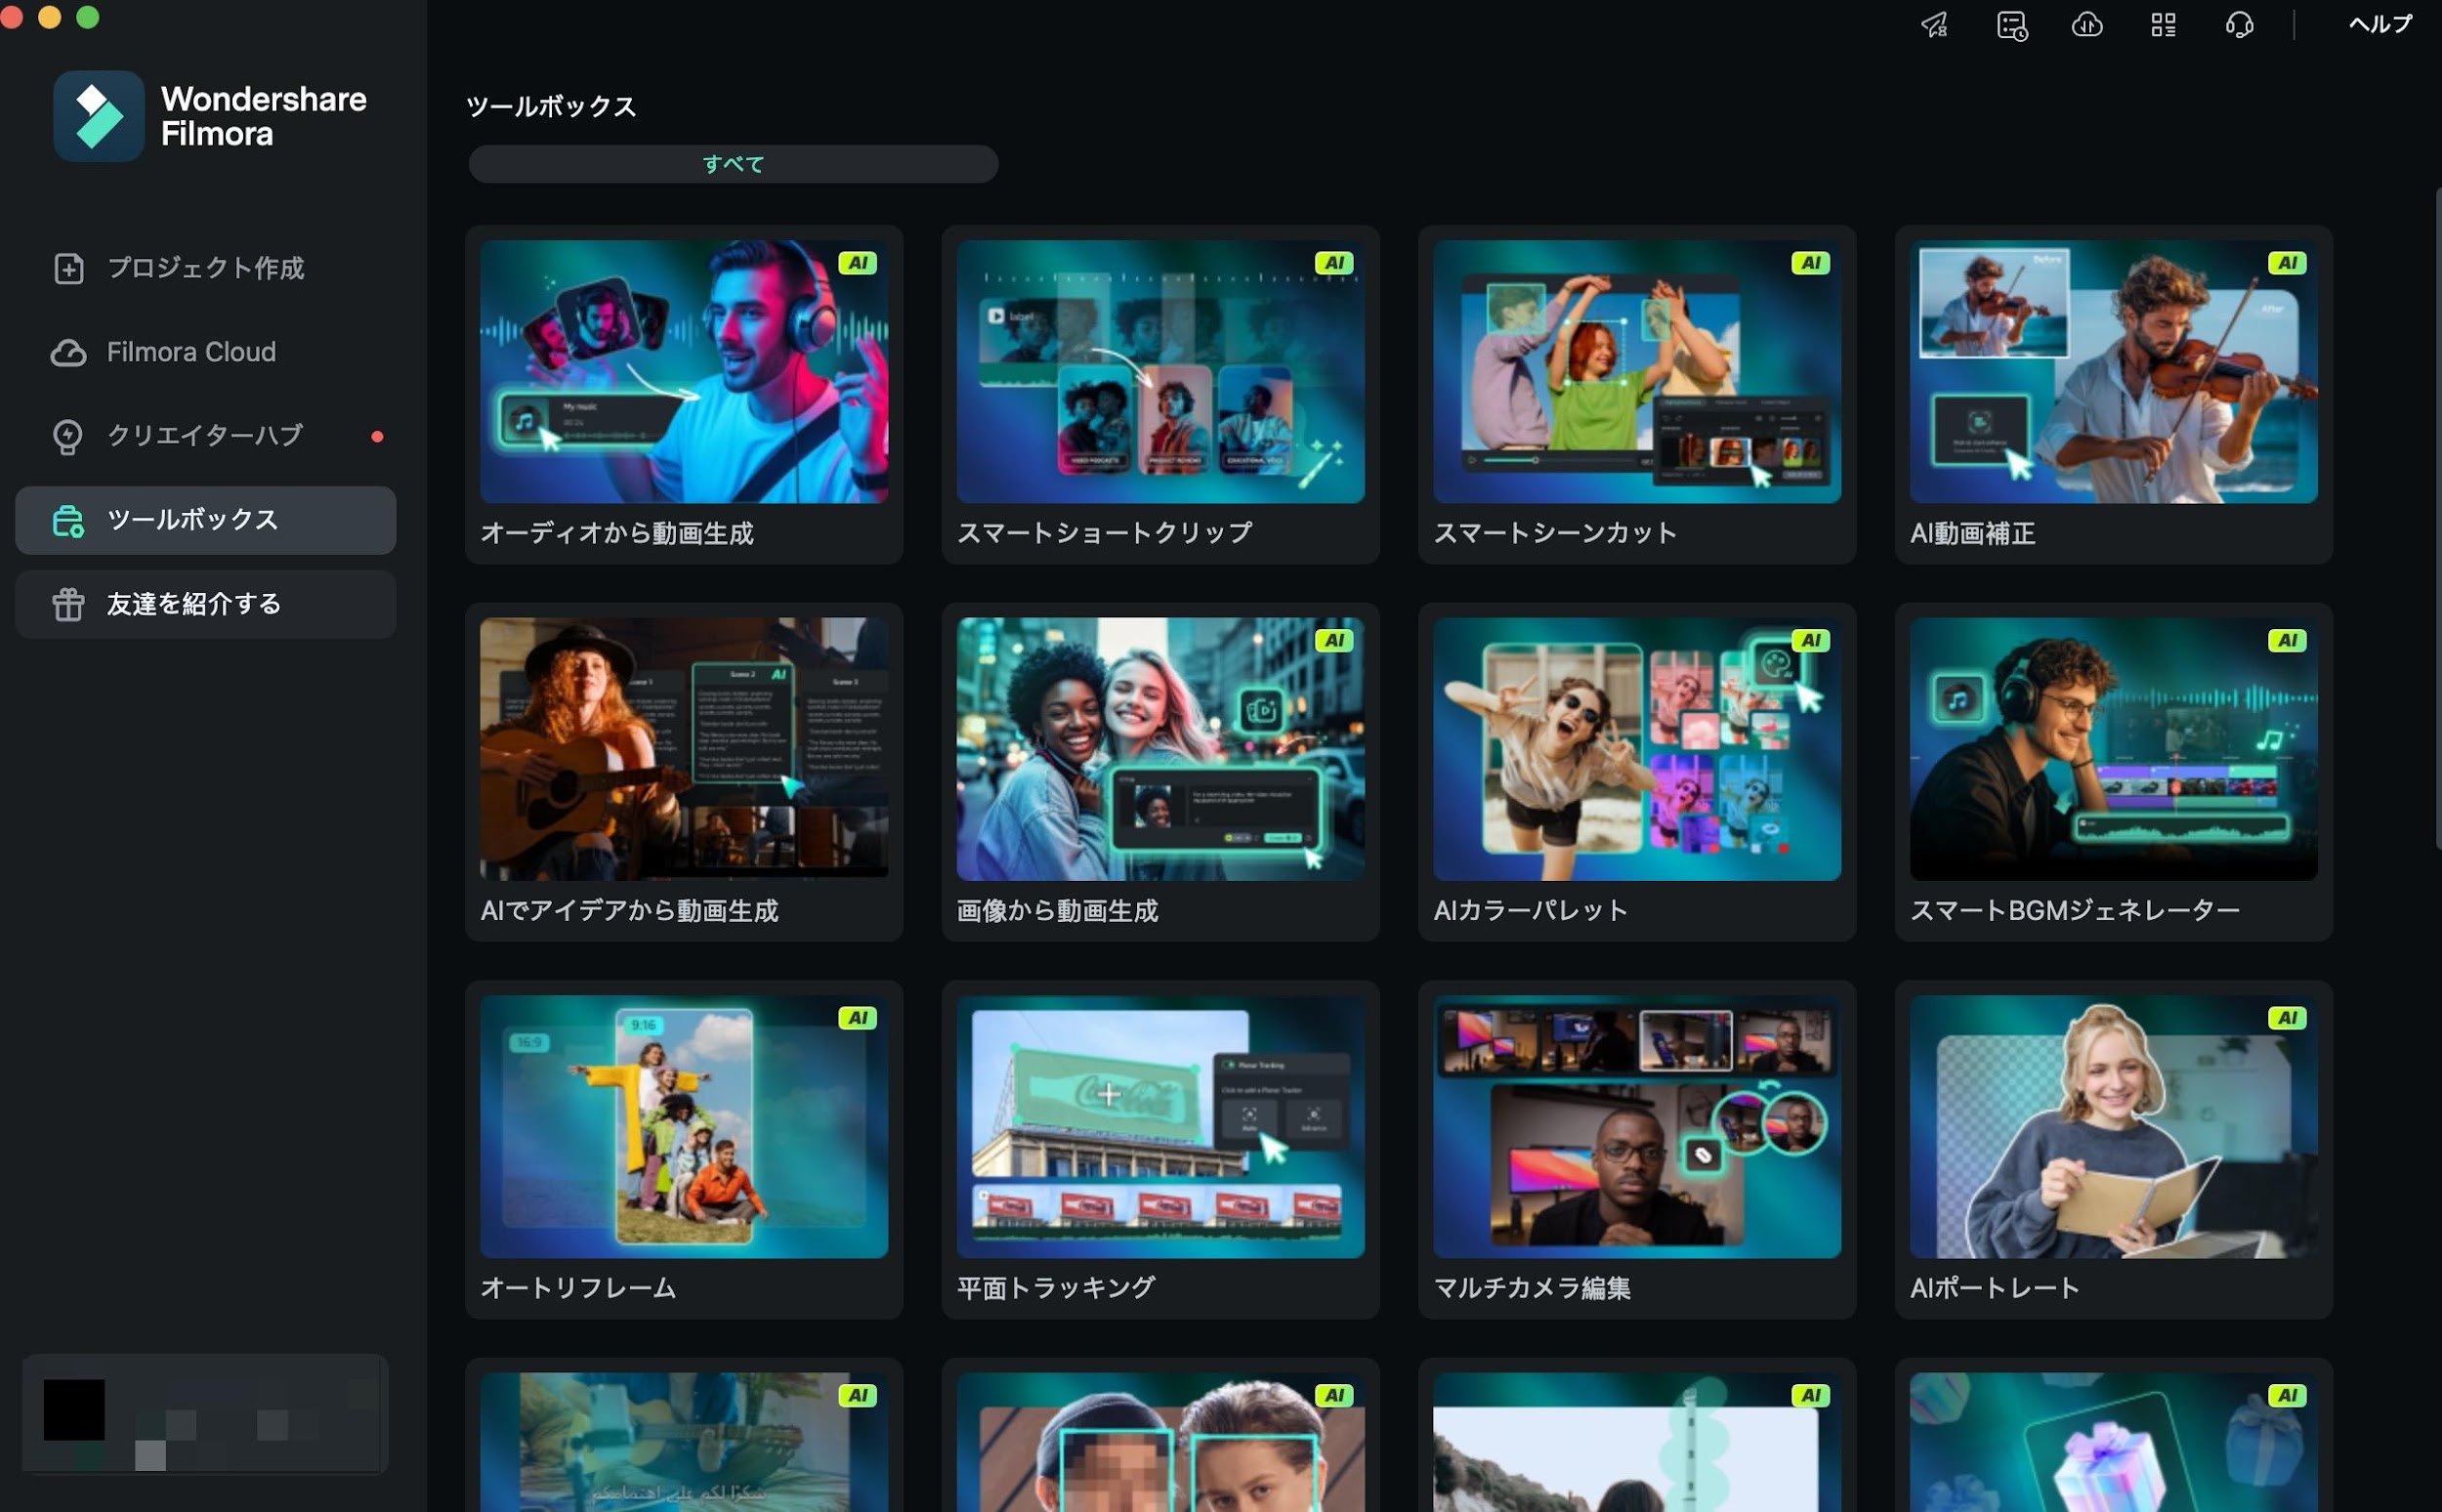Click the red クリエイターハブ notification dot
The height and width of the screenshot is (1512, 2442).
click(377, 436)
